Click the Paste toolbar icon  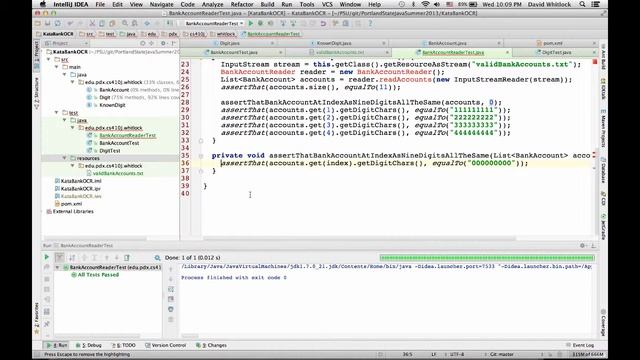point(112,23)
